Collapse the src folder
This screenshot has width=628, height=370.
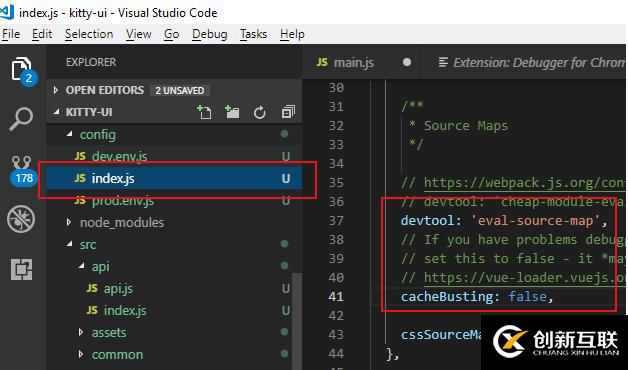click(x=70, y=244)
